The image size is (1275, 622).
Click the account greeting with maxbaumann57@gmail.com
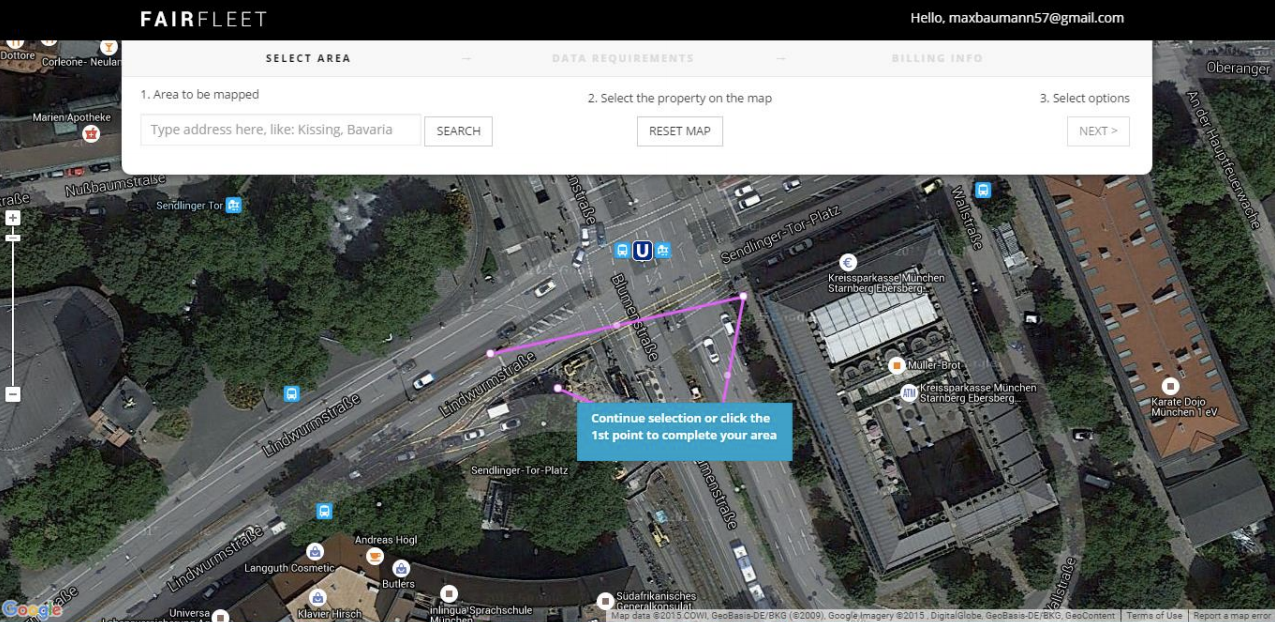tap(1017, 18)
